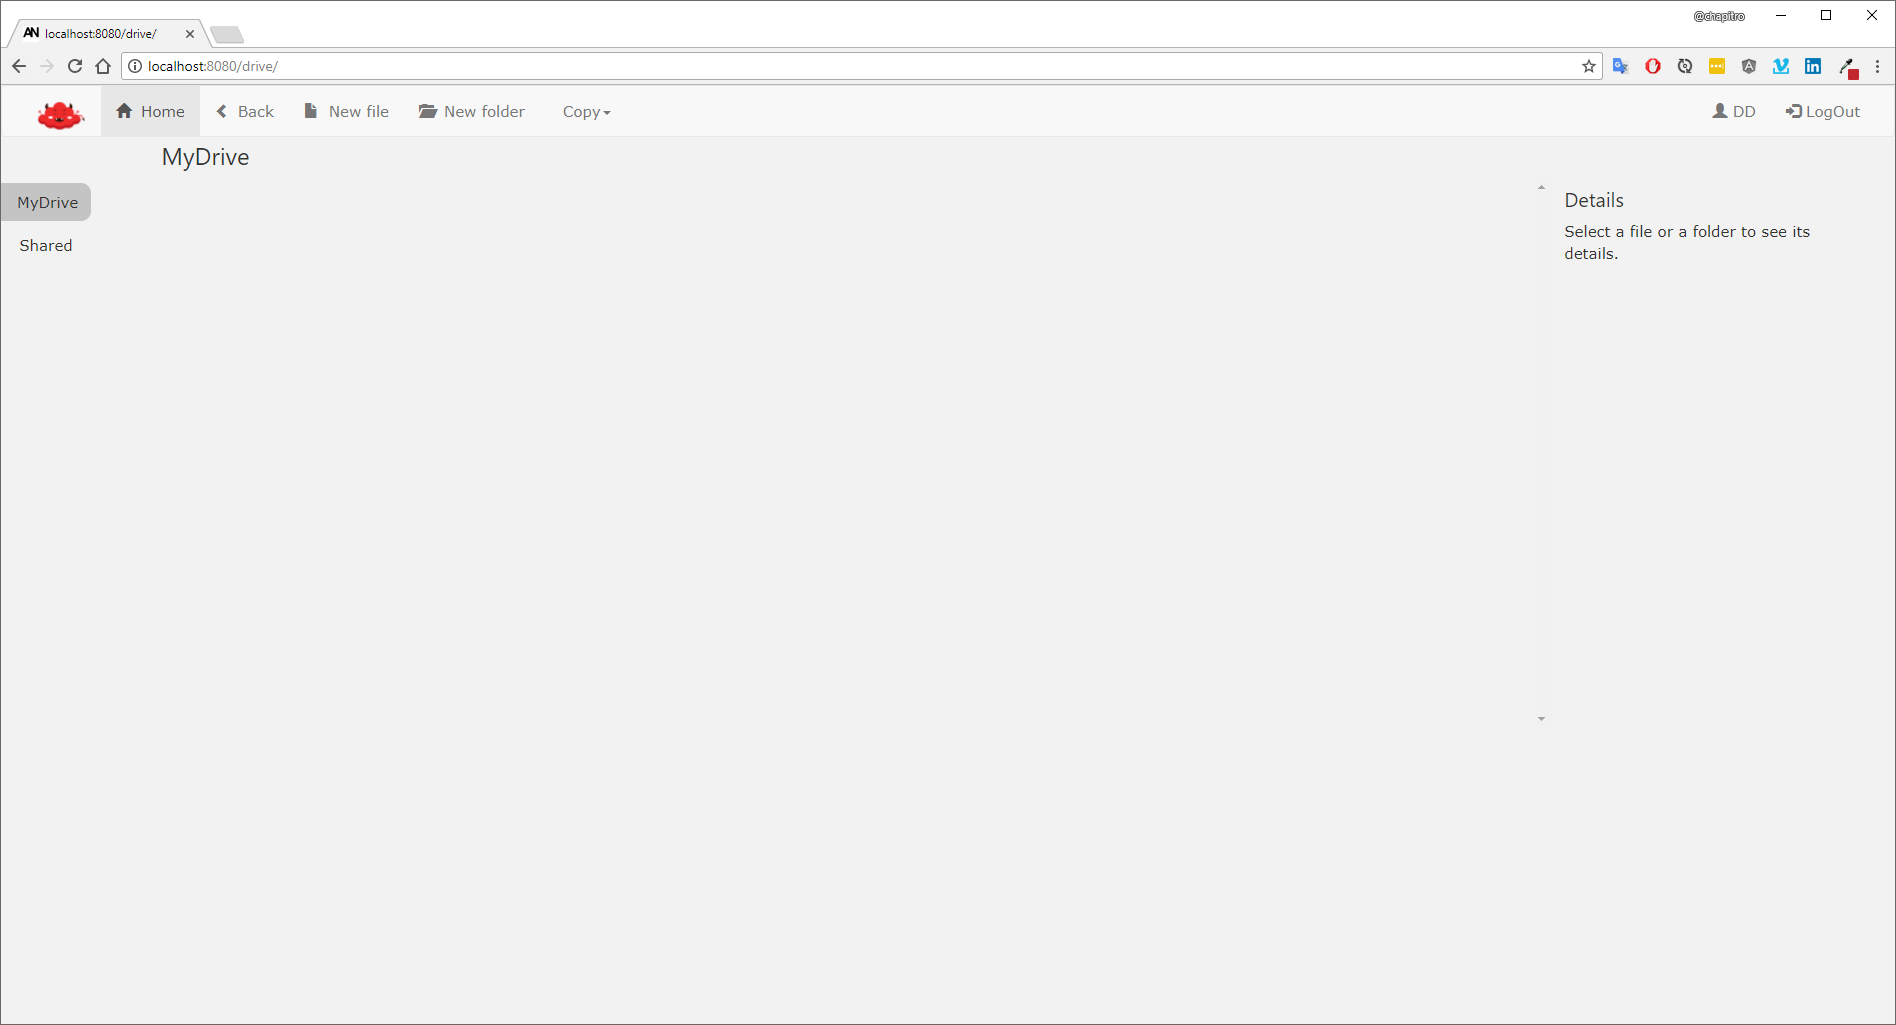
Task: Click the @chapitro profile label
Action: pyautogui.click(x=1719, y=16)
